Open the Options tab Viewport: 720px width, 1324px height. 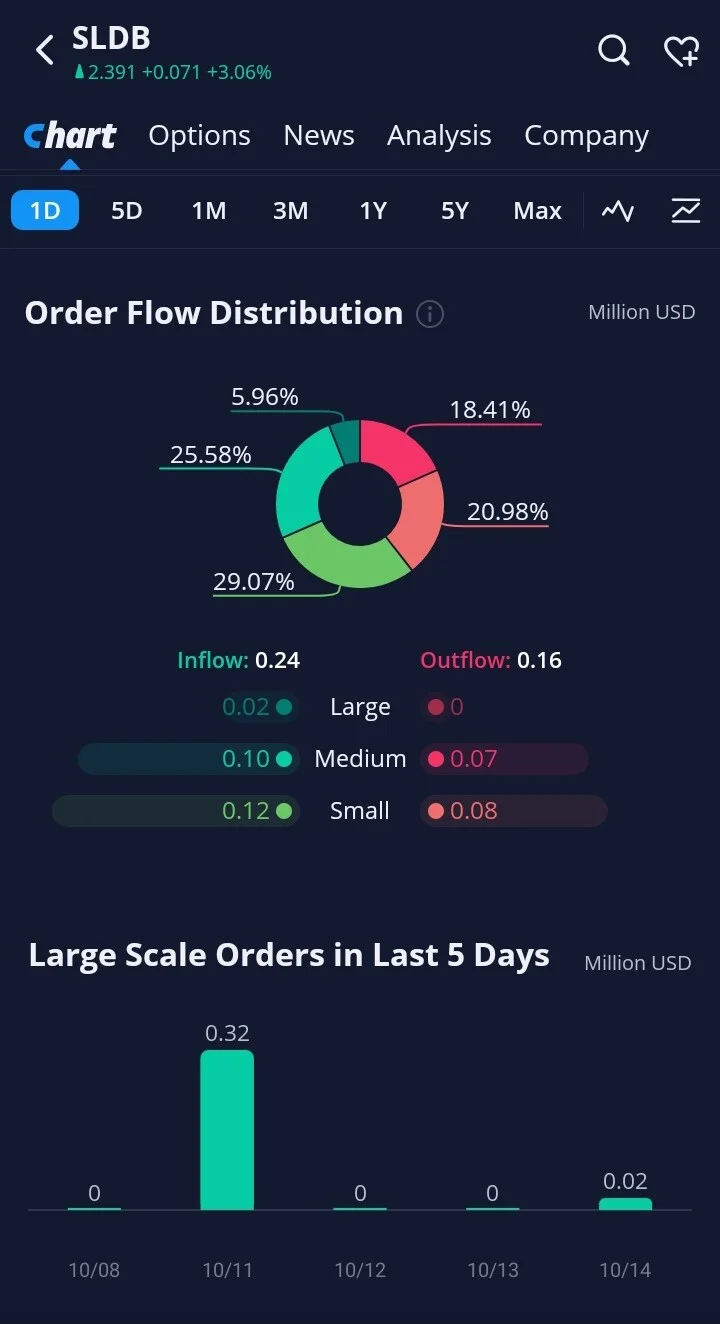pos(200,135)
